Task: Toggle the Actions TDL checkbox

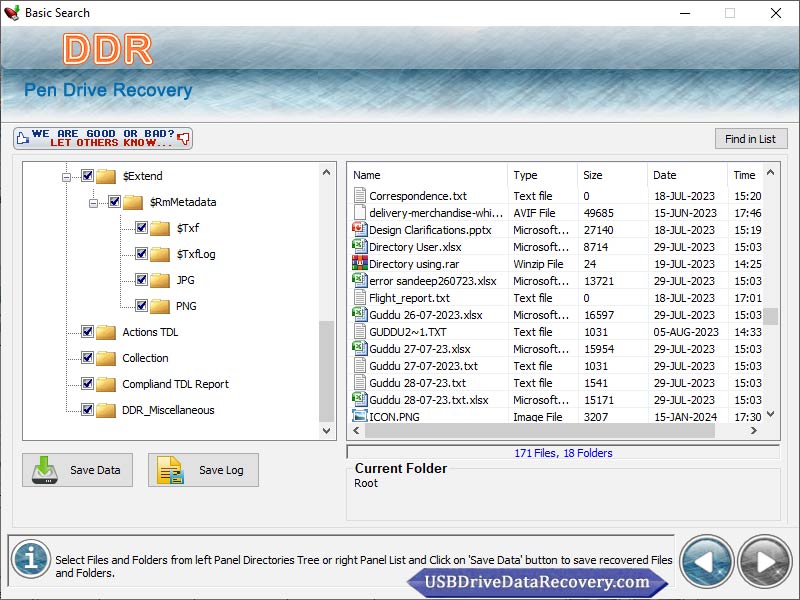Action: [87, 332]
